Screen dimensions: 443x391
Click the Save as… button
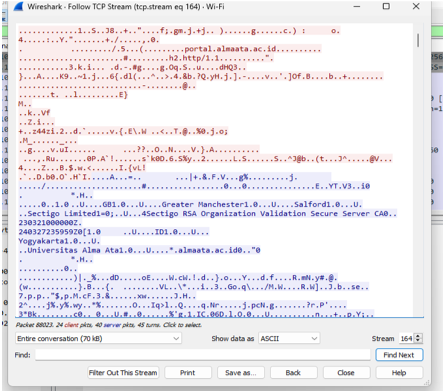click(x=241, y=373)
